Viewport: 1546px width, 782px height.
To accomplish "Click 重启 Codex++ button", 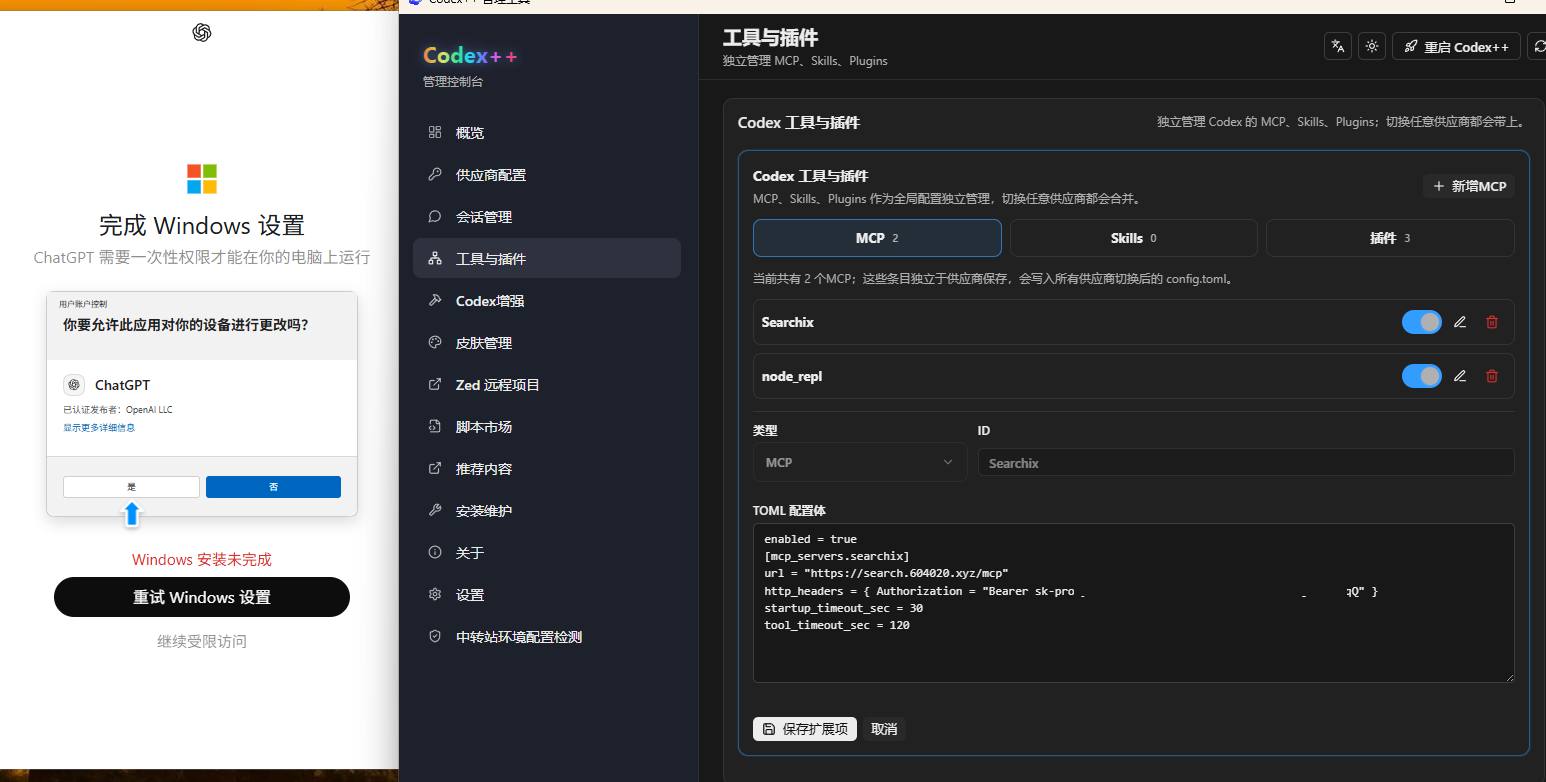I will coord(1456,46).
